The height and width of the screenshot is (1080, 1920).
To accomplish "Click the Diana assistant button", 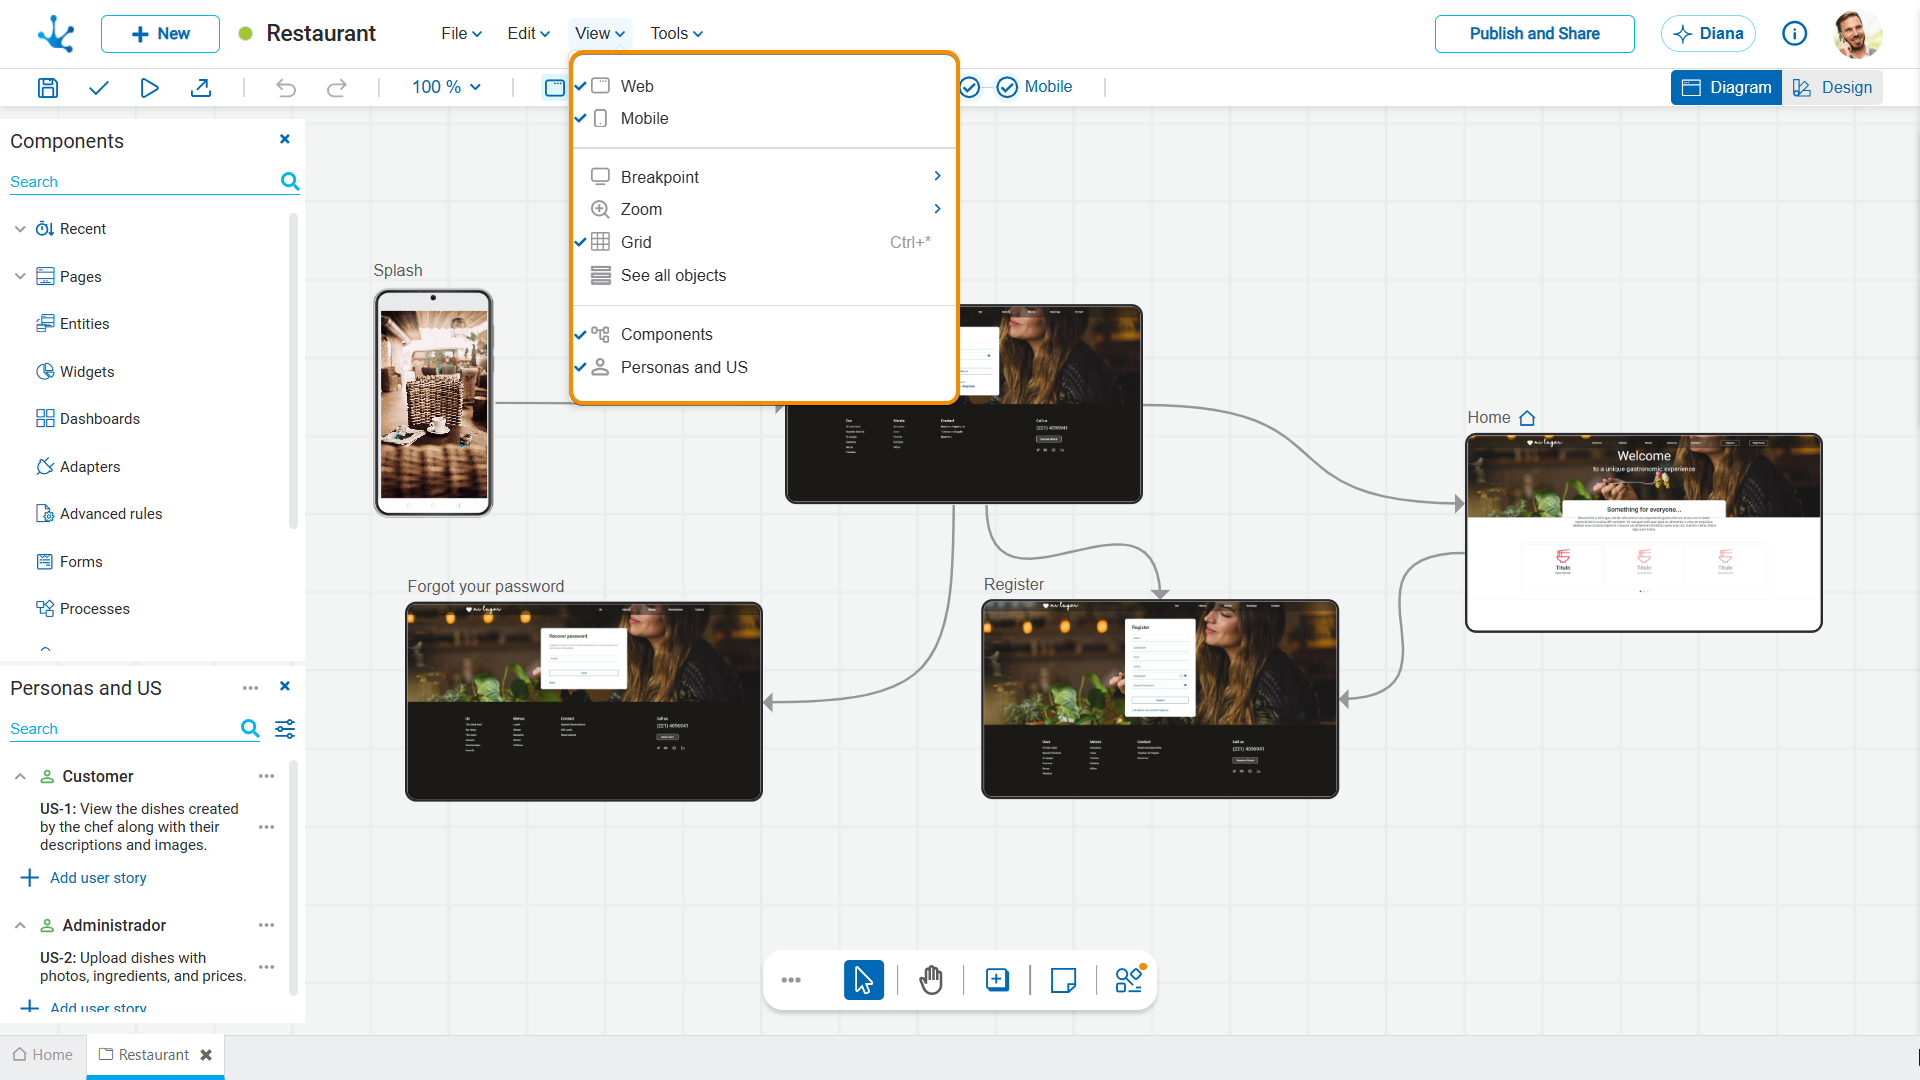I will coord(1708,34).
